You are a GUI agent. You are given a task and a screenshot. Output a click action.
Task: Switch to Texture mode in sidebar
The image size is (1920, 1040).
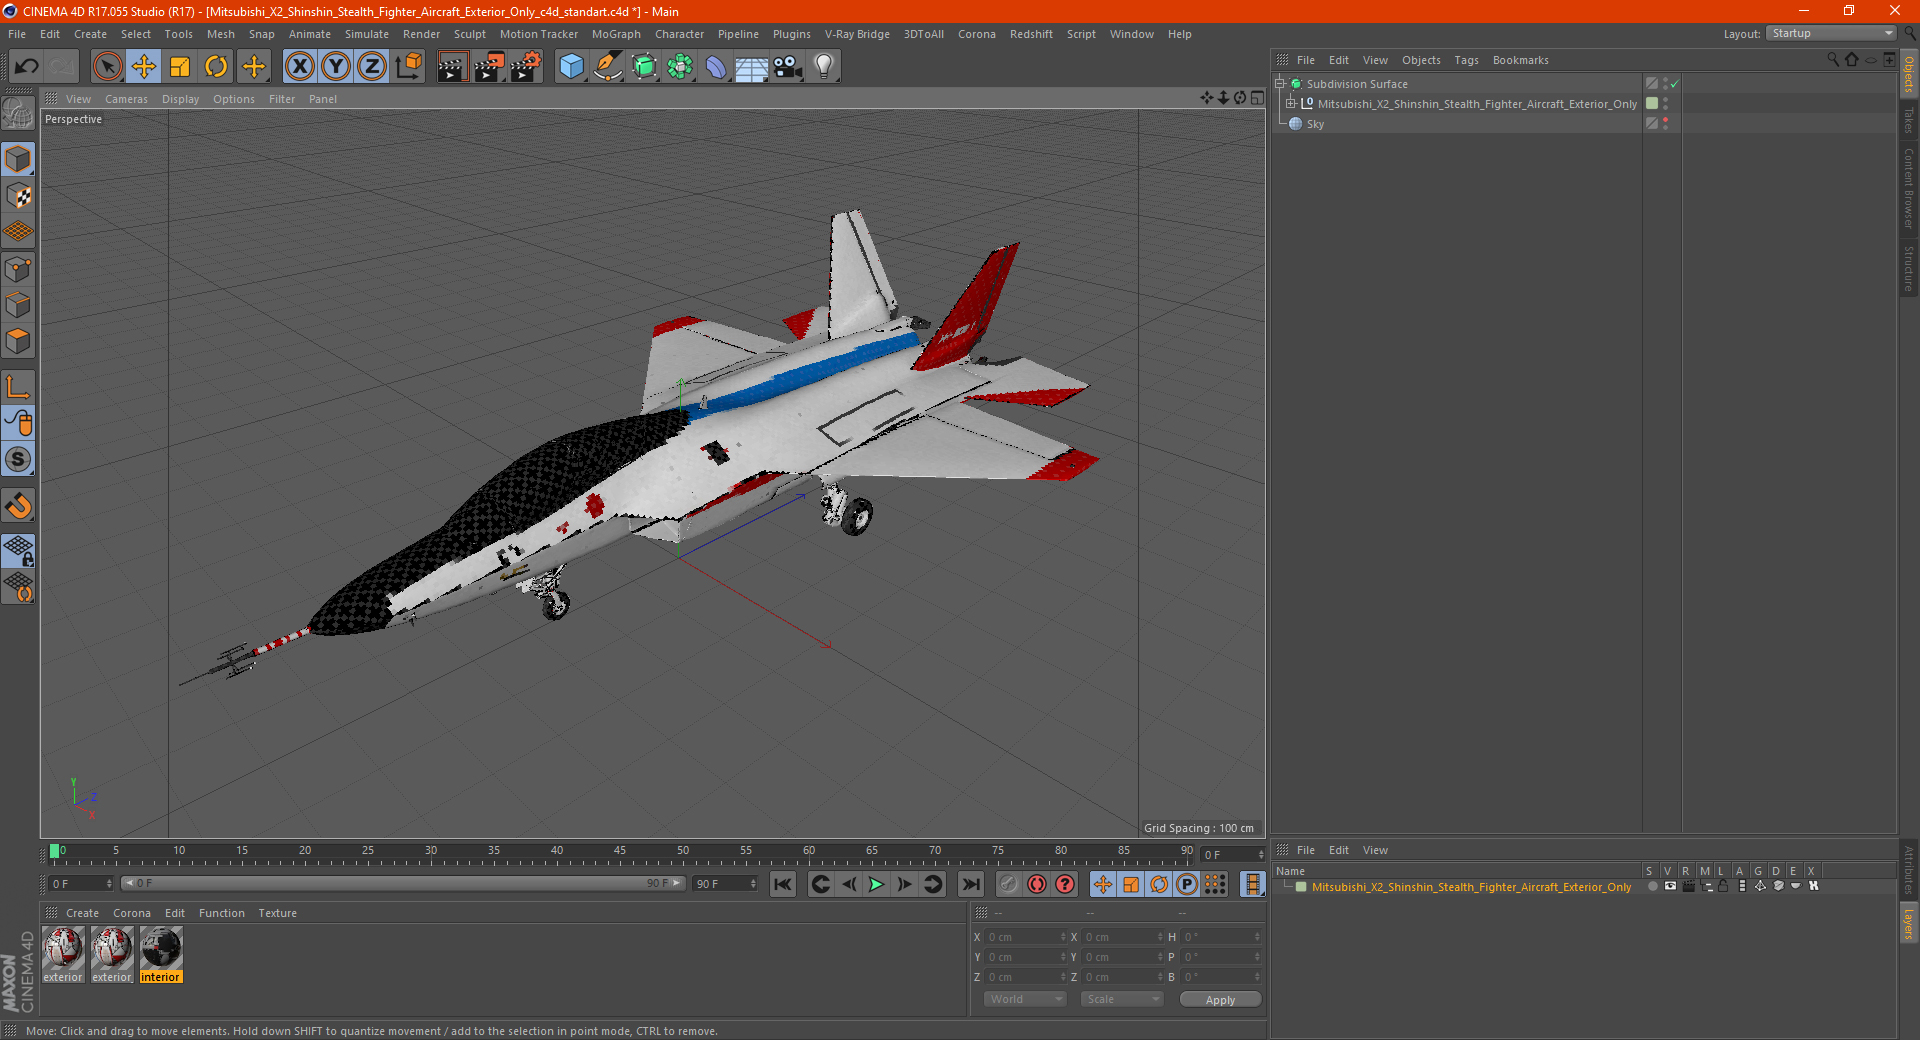18,196
